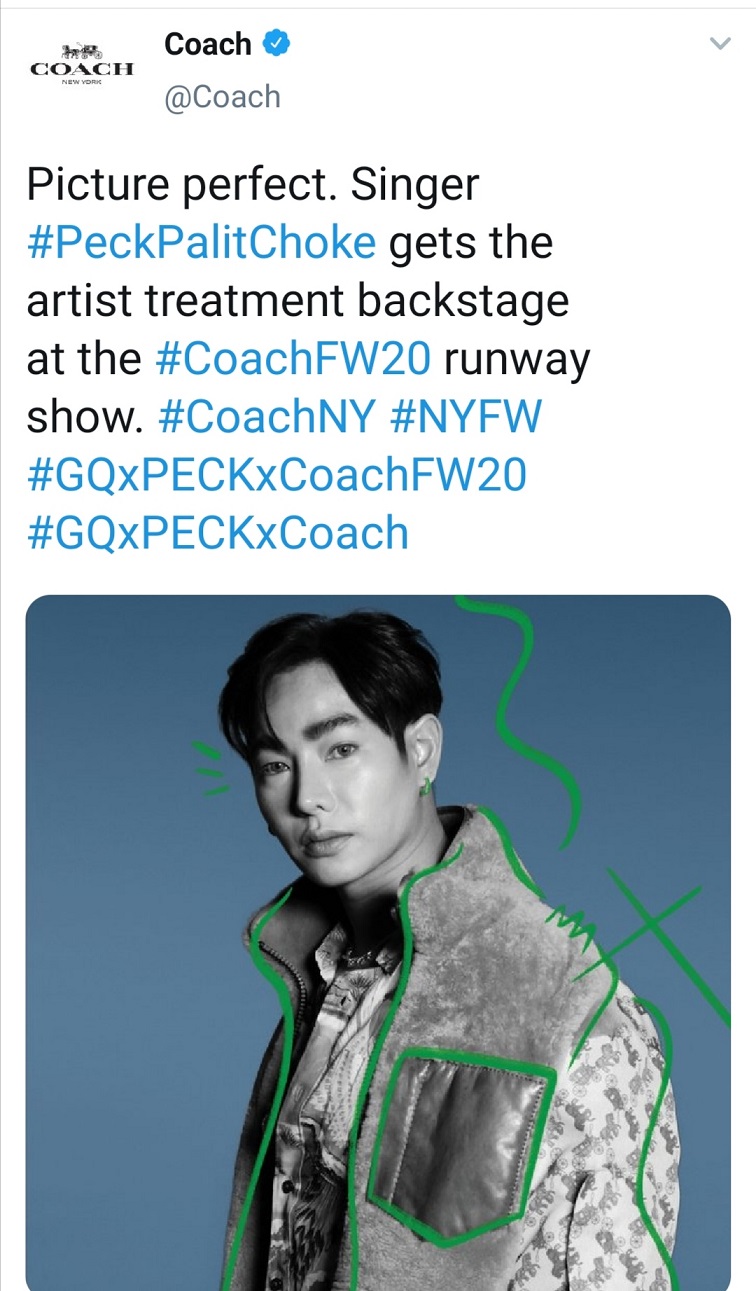Expand the tweet options chevron
756x1291 pixels.
[720, 44]
